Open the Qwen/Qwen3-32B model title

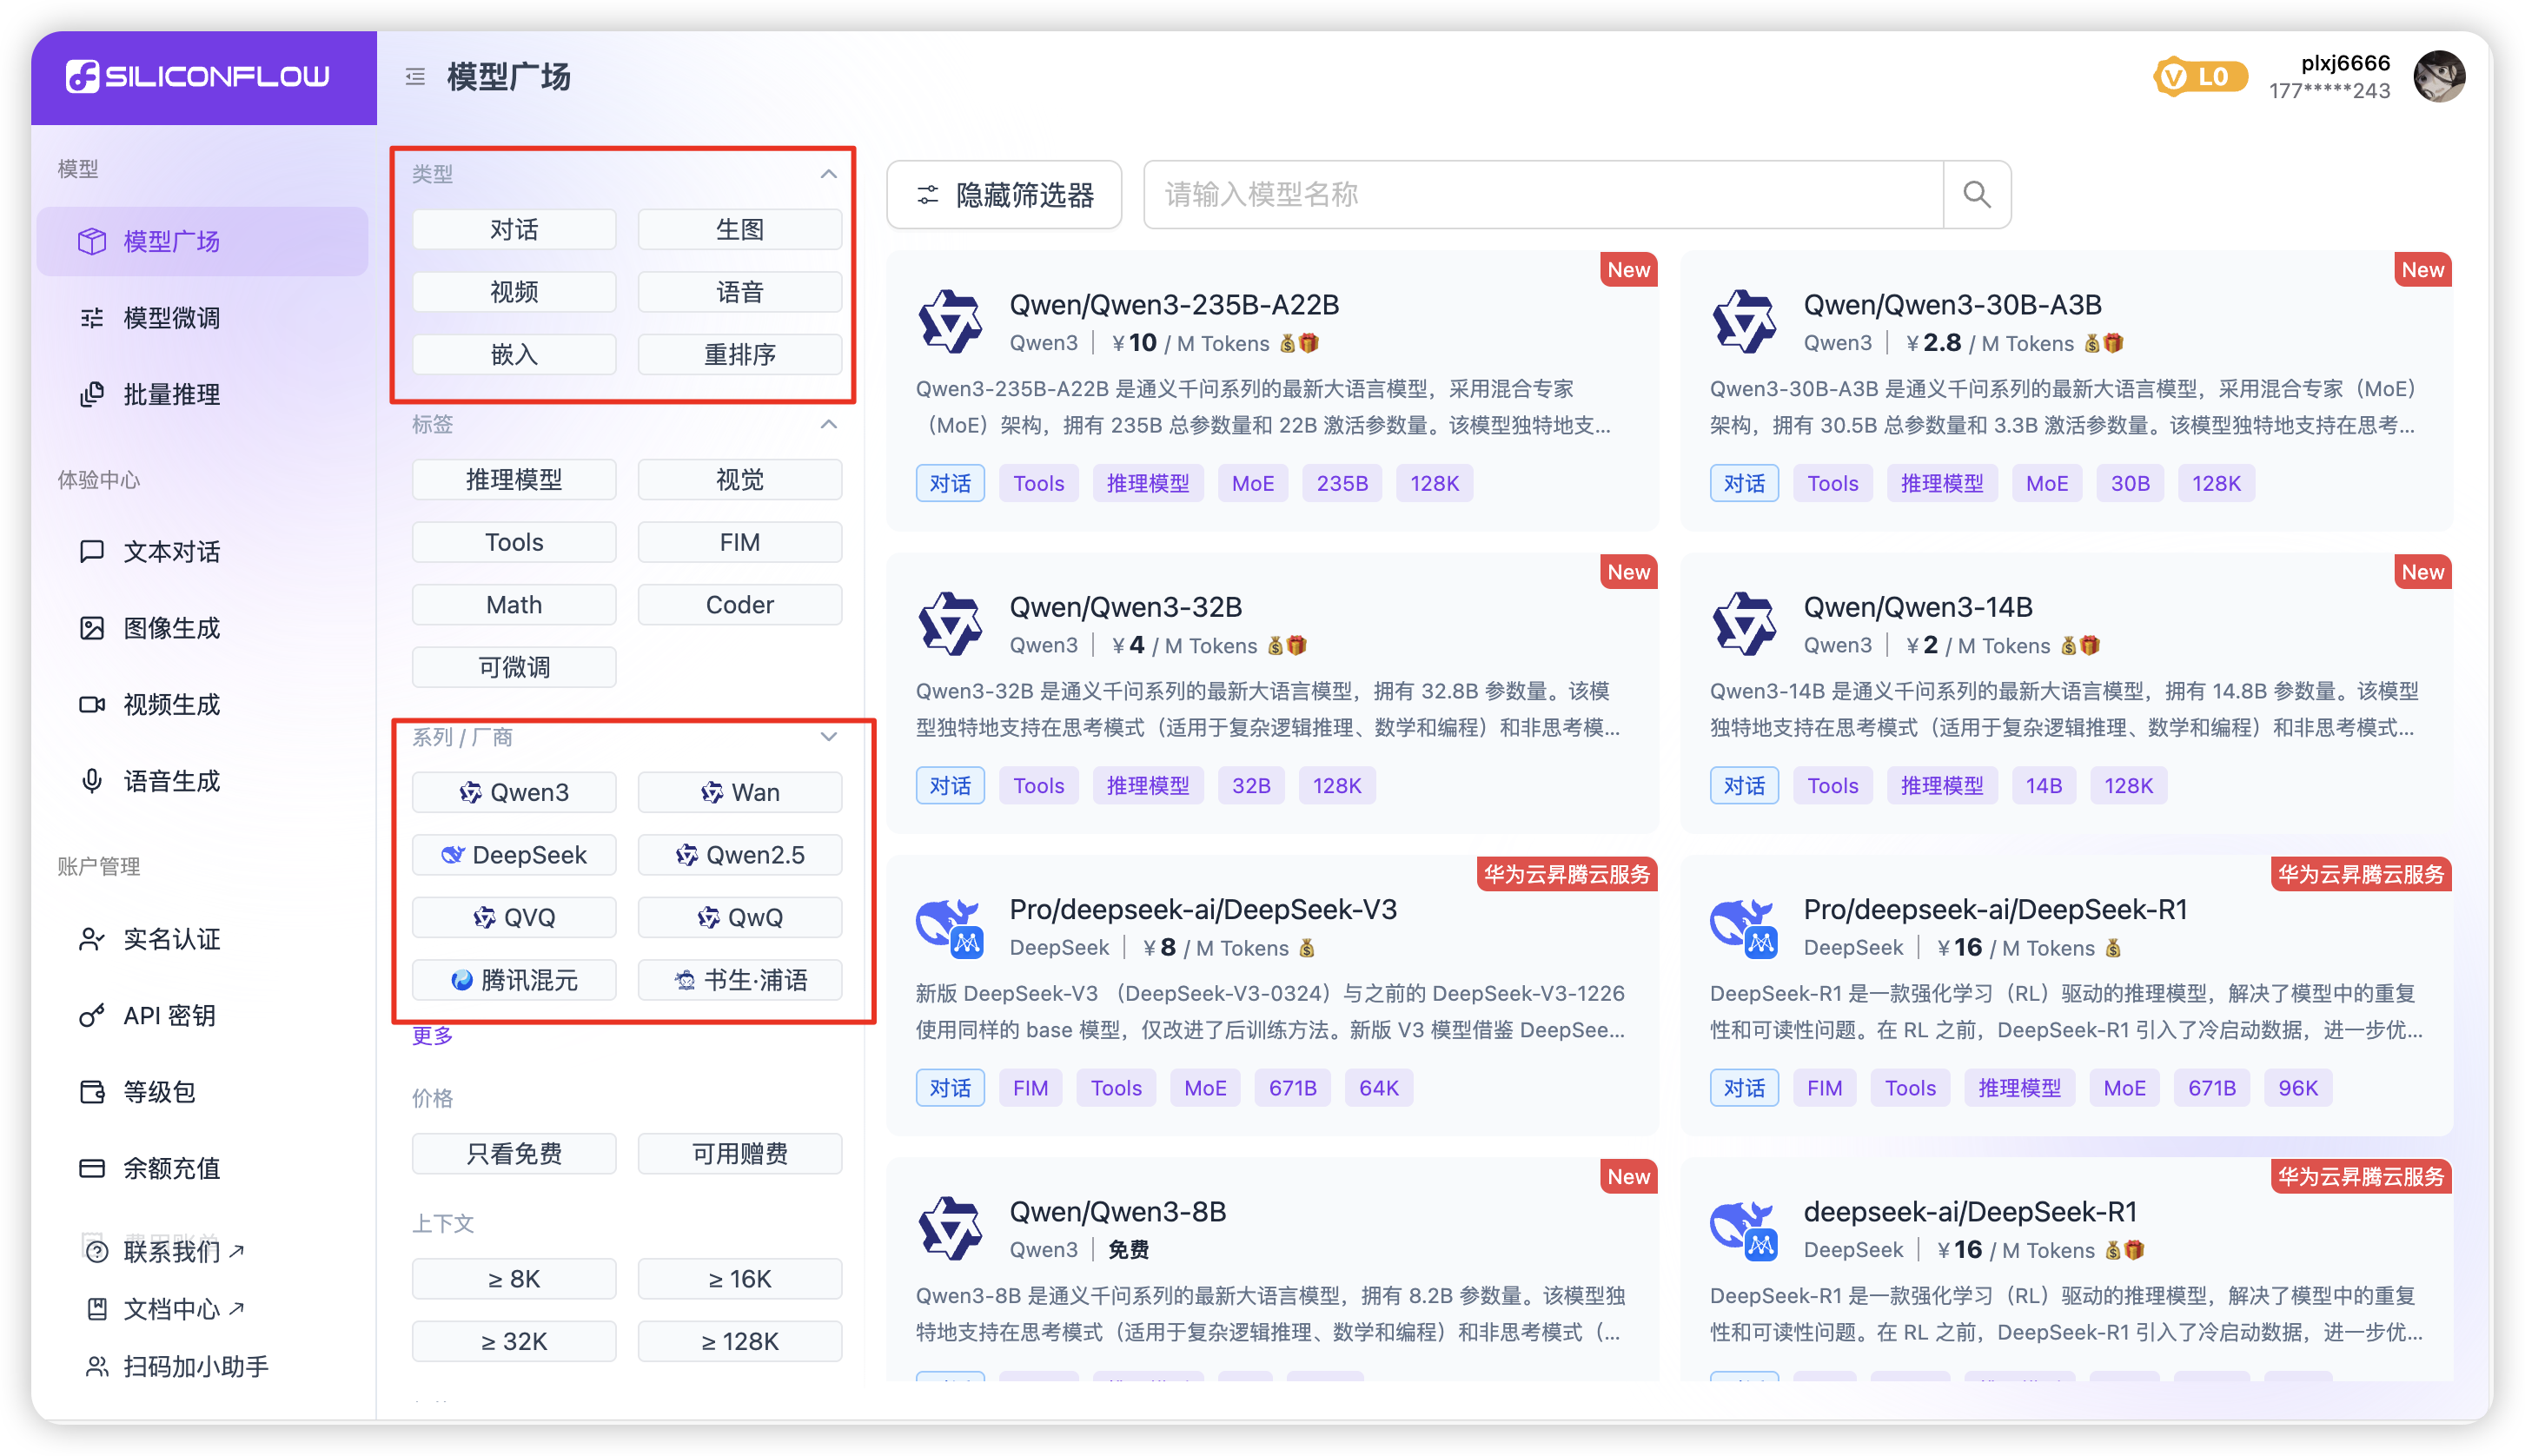(1125, 607)
